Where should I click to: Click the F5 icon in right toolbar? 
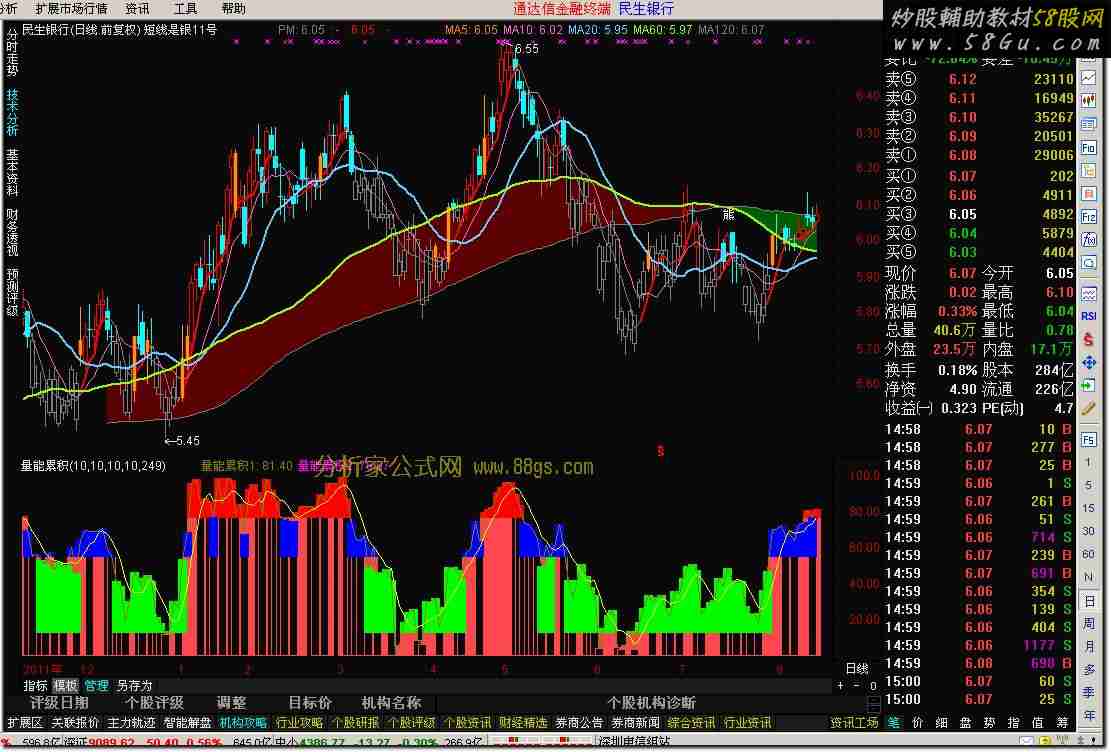coord(1088,439)
